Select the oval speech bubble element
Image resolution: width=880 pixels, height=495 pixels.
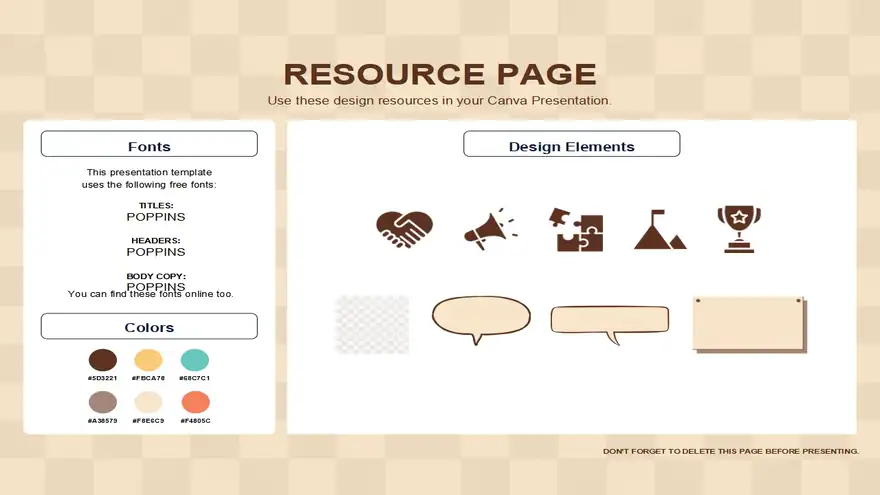(x=482, y=320)
